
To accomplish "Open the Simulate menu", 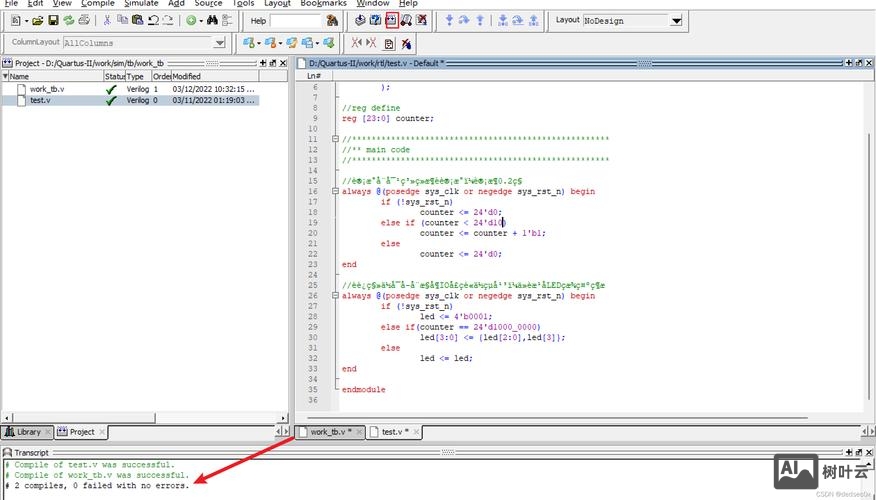I will click(x=141, y=4).
